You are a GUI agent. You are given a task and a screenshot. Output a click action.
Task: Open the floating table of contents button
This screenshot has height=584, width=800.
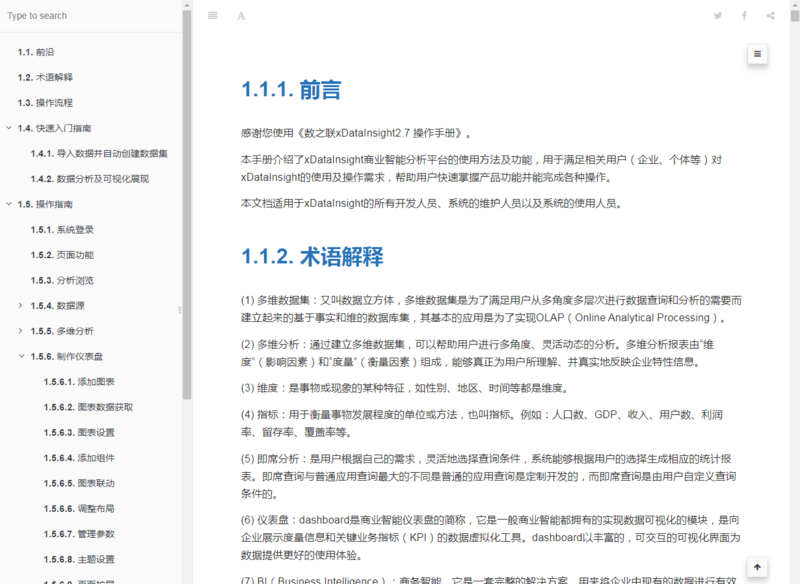[x=758, y=54]
